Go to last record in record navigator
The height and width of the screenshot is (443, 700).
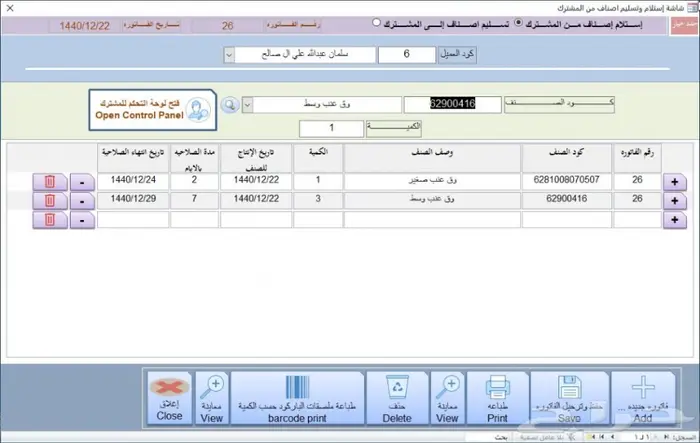pyautogui.click(x=602, y=437)
